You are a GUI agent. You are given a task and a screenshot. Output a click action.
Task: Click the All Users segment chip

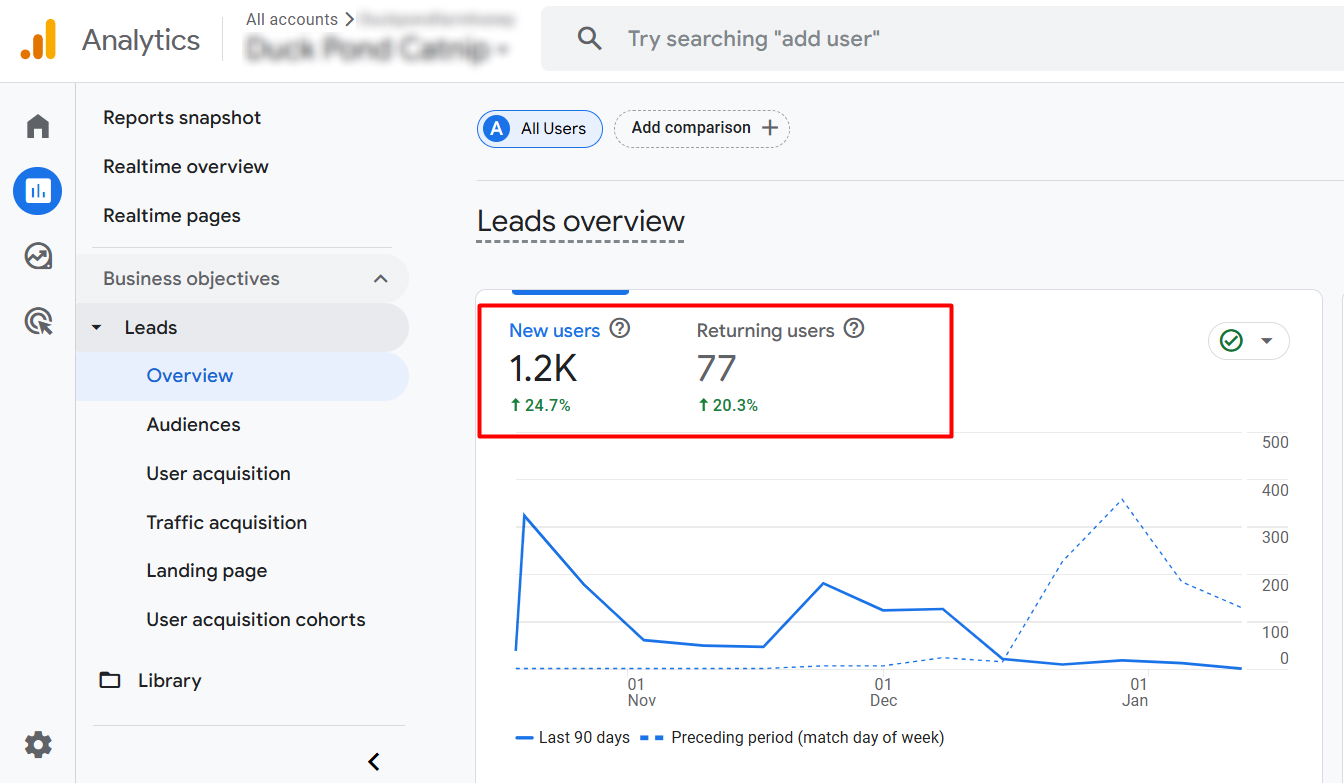pyautogui.click(x=539, y=128)
